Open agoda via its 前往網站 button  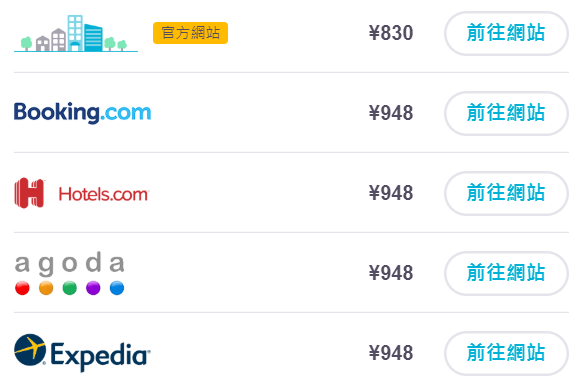point(506,273)
